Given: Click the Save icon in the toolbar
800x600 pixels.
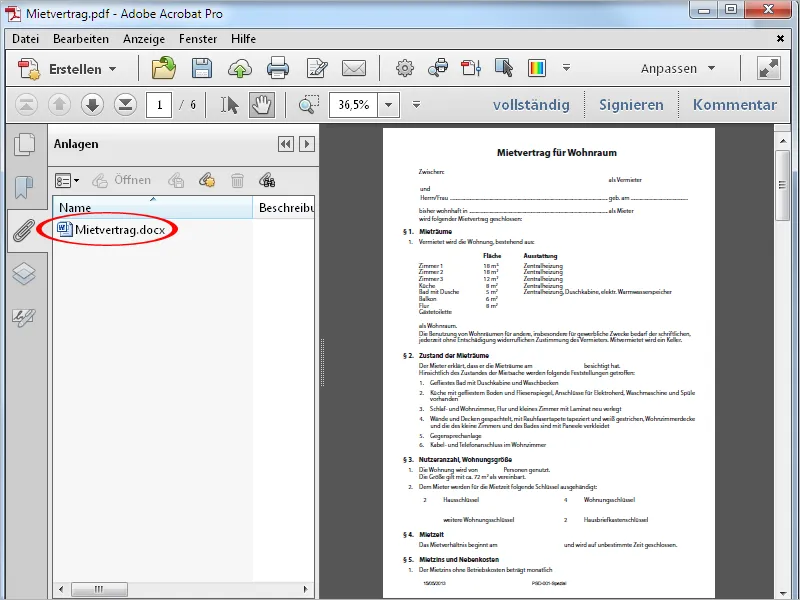Looking at the screenshot, I should coord(202,68).
